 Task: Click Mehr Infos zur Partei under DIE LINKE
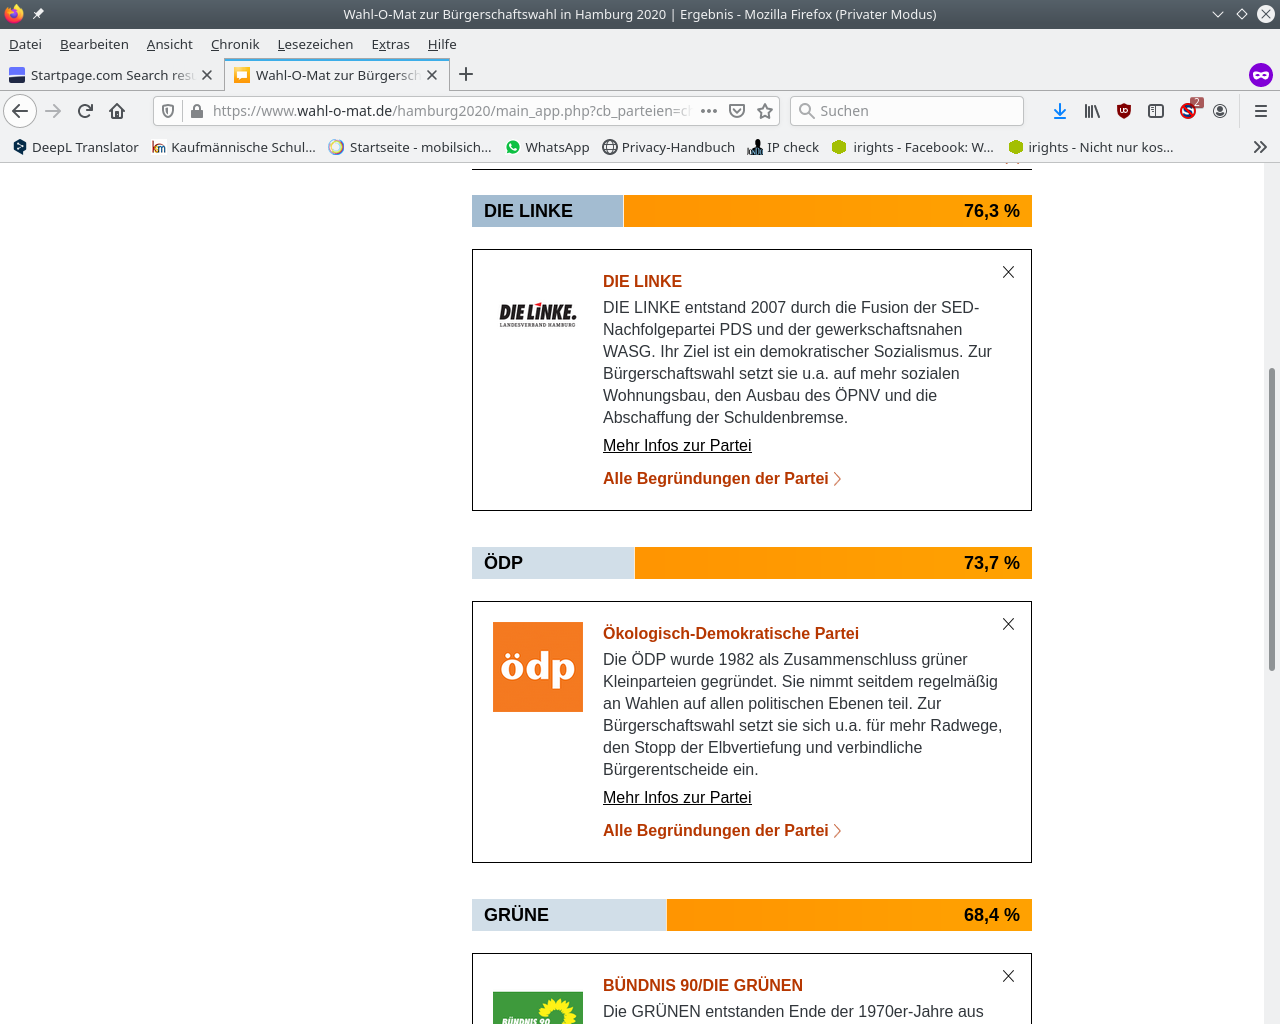click(x=677, y=445)
